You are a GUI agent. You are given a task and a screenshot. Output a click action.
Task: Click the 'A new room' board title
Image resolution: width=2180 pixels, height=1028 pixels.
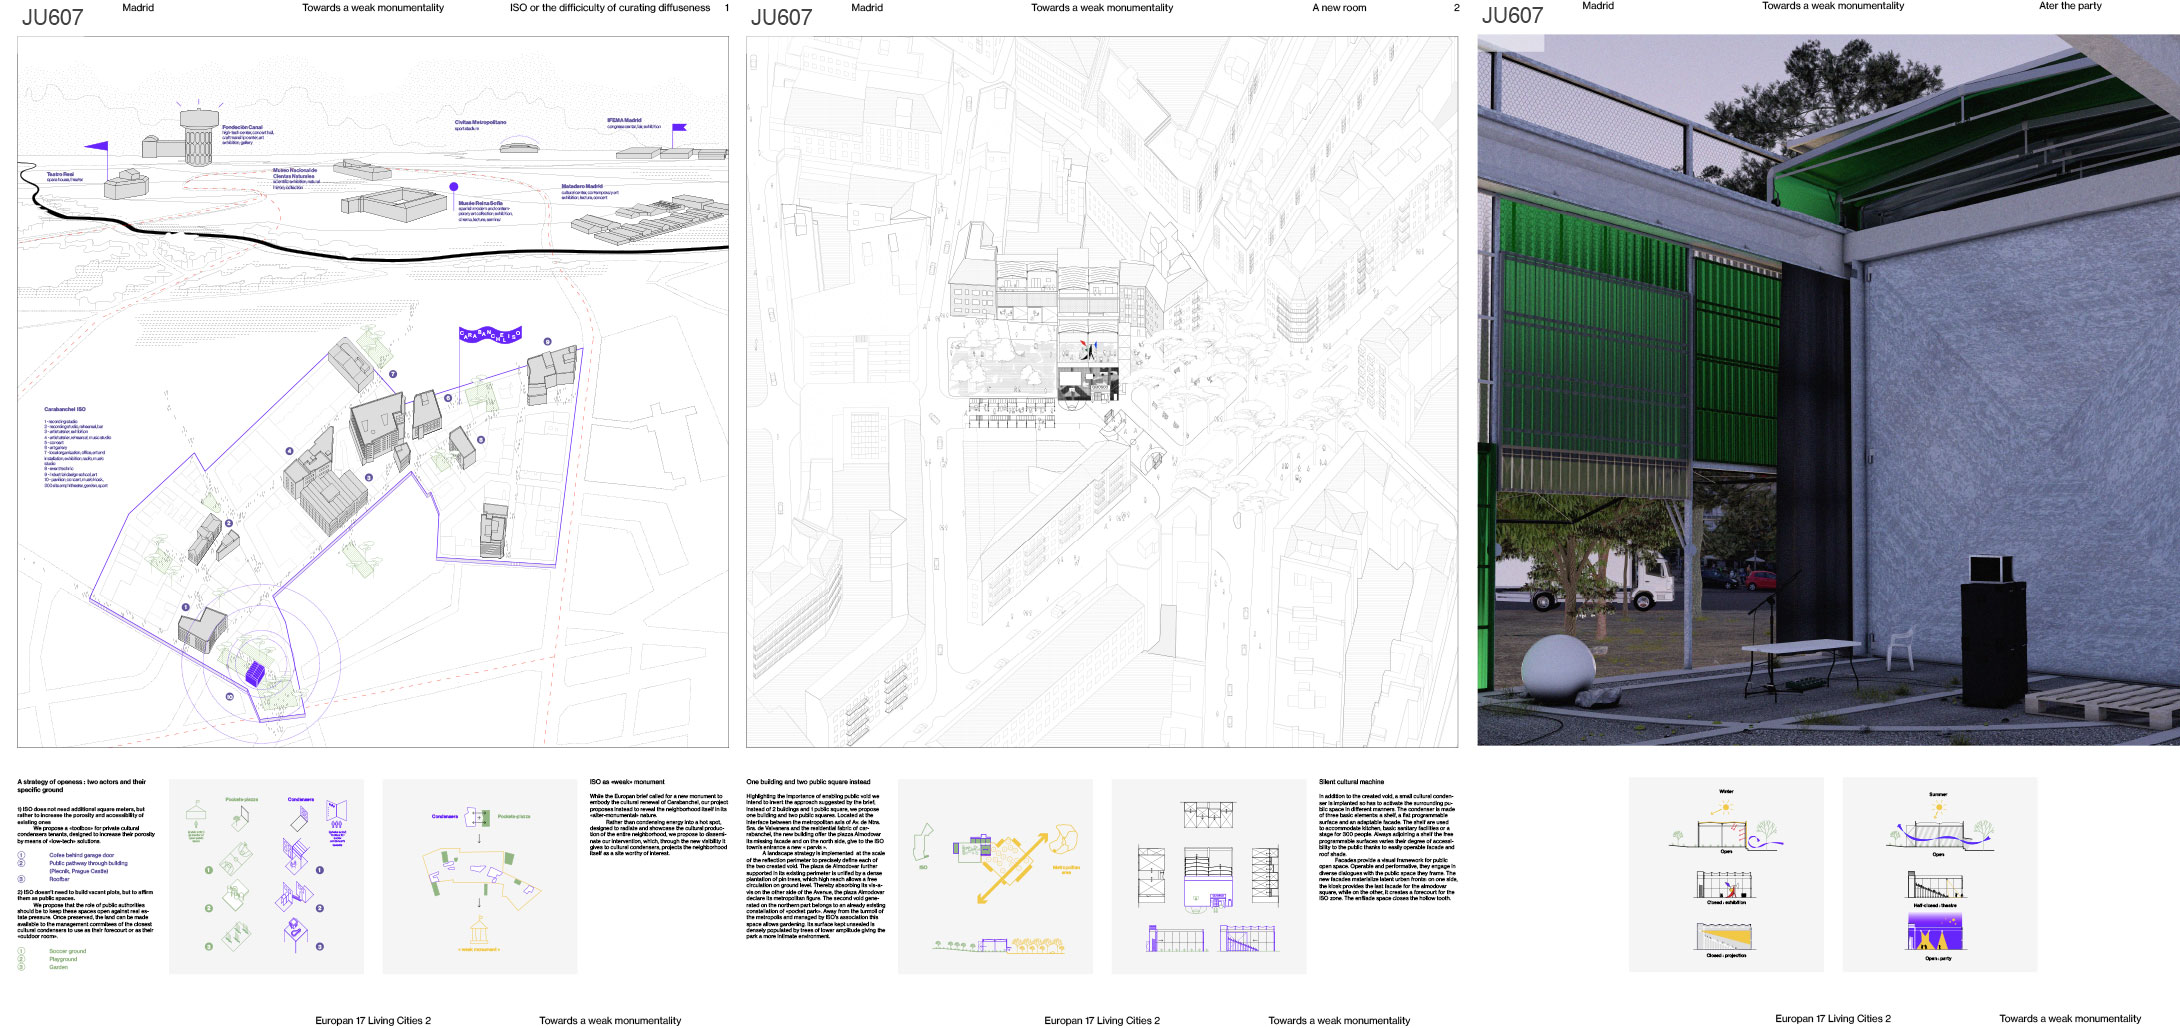(1339, 8)
